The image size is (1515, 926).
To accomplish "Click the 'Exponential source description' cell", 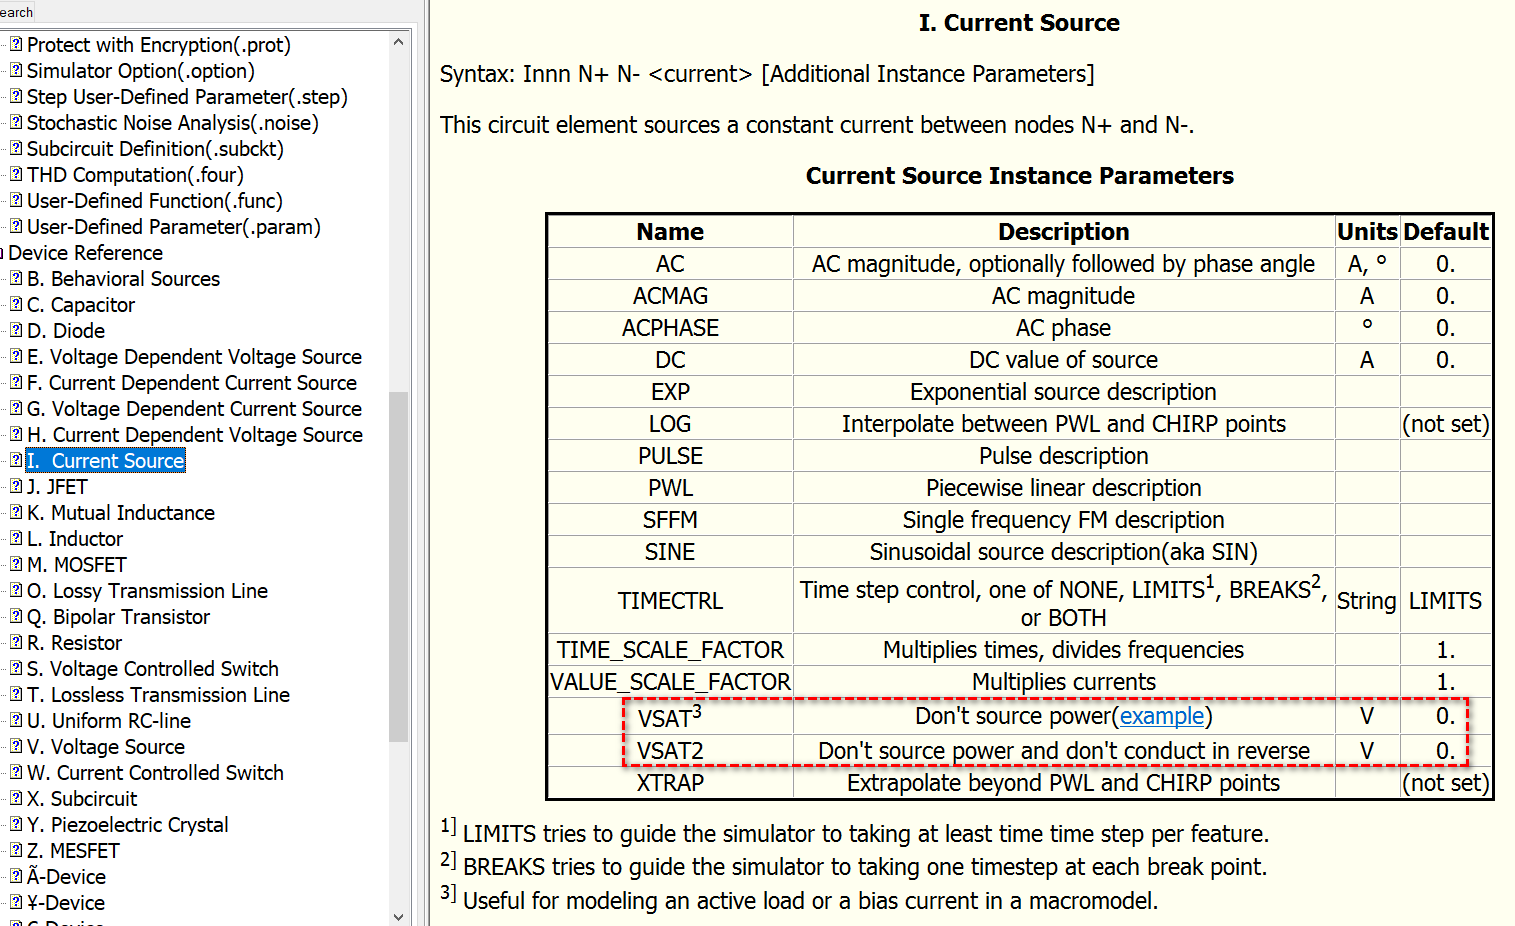I will coord(1064,392).
